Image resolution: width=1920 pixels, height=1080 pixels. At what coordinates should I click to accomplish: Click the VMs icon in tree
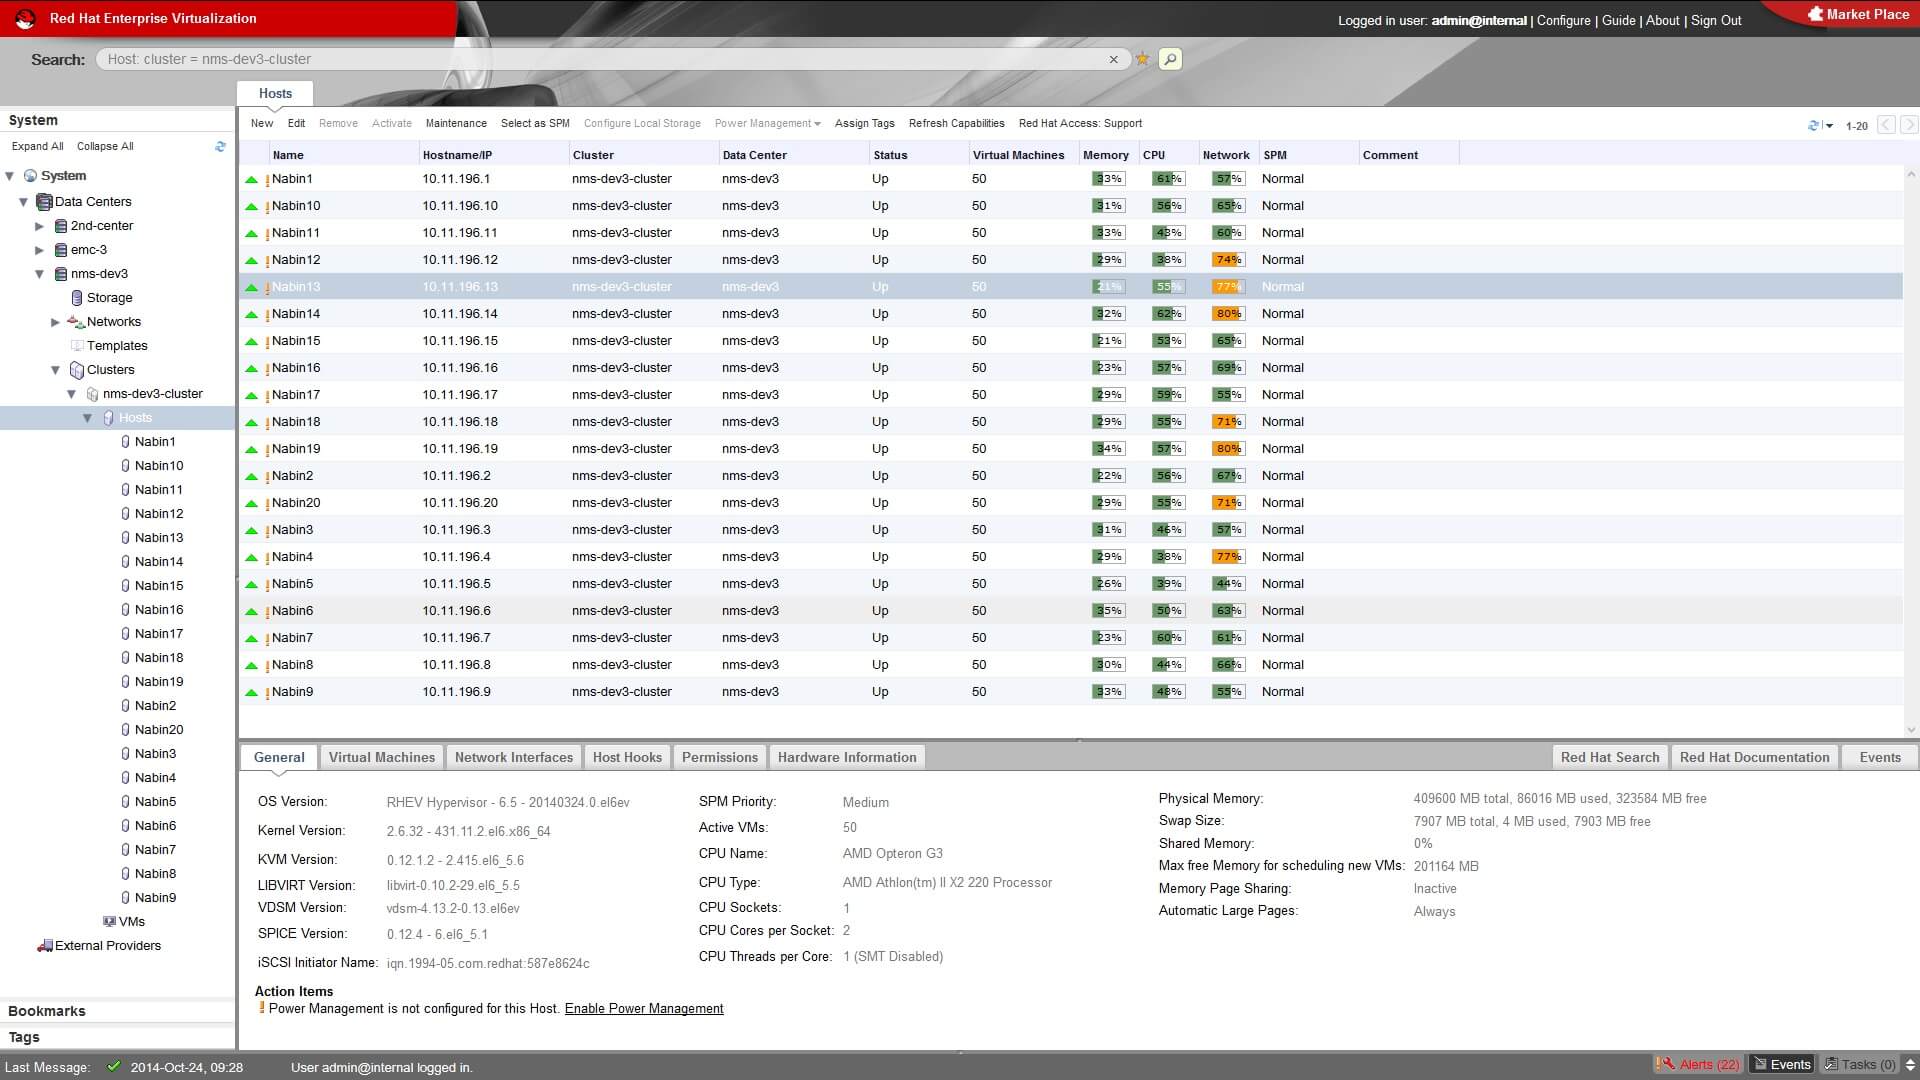109,922
